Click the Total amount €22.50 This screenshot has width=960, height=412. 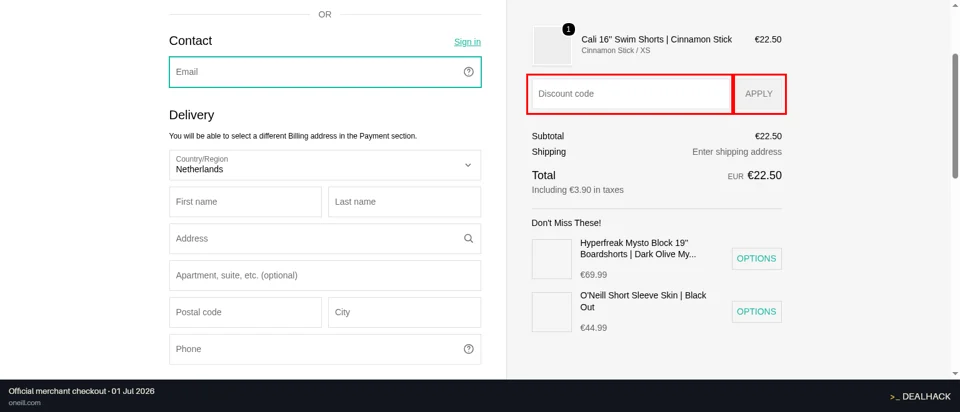tap(765, 176)
